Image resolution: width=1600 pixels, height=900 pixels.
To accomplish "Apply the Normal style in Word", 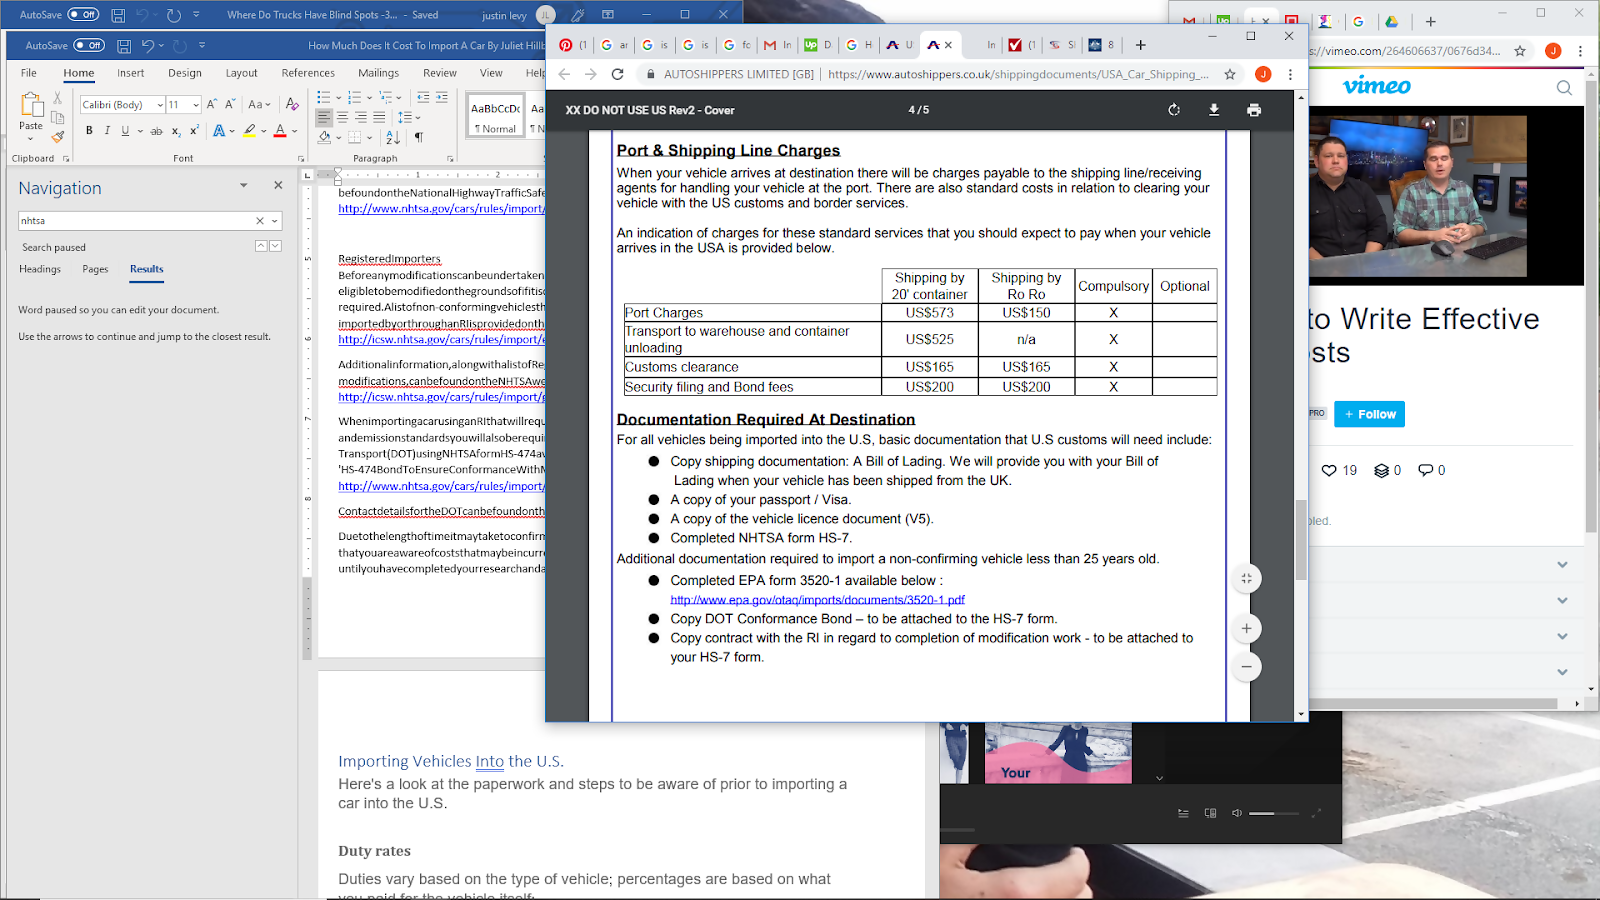I will click(x=496, y=117).
